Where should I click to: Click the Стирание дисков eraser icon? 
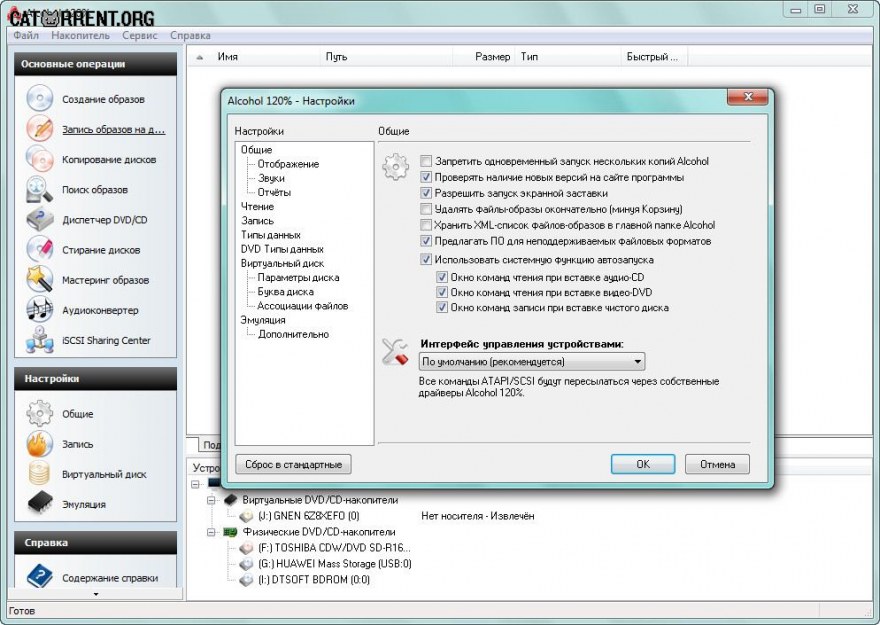tap(39, 250)
